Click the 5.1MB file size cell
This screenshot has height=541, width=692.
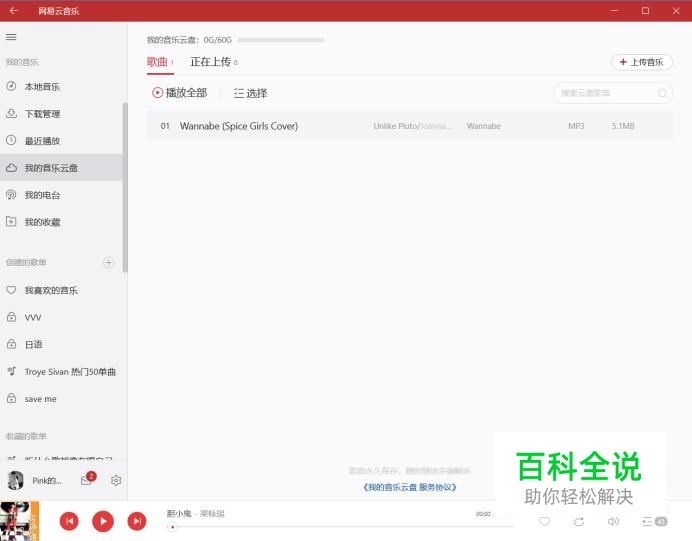[623, 126]
